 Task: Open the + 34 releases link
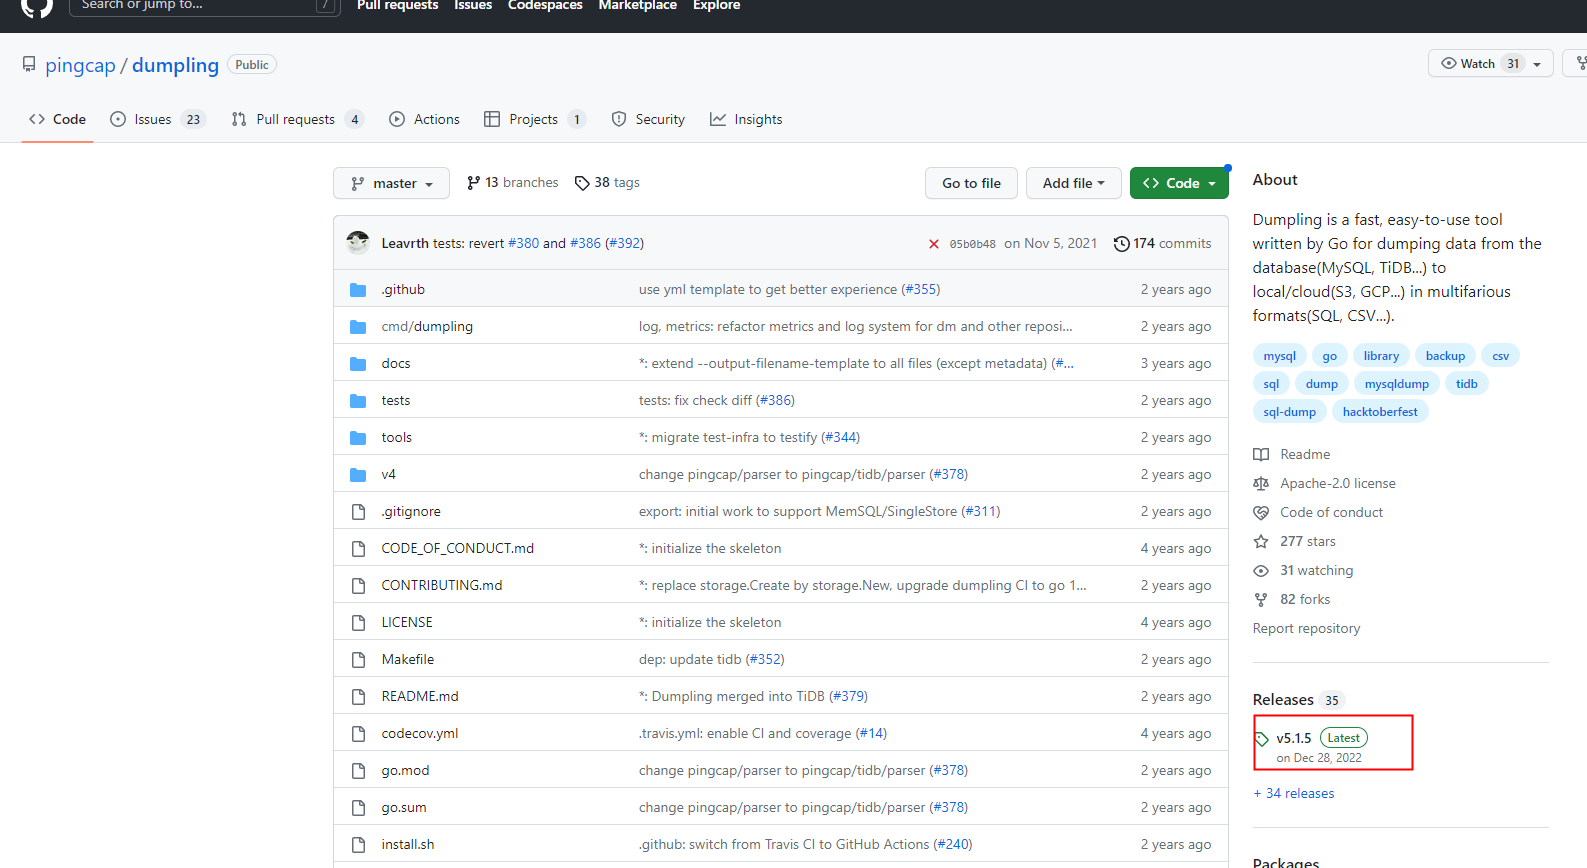point(1294,794)
